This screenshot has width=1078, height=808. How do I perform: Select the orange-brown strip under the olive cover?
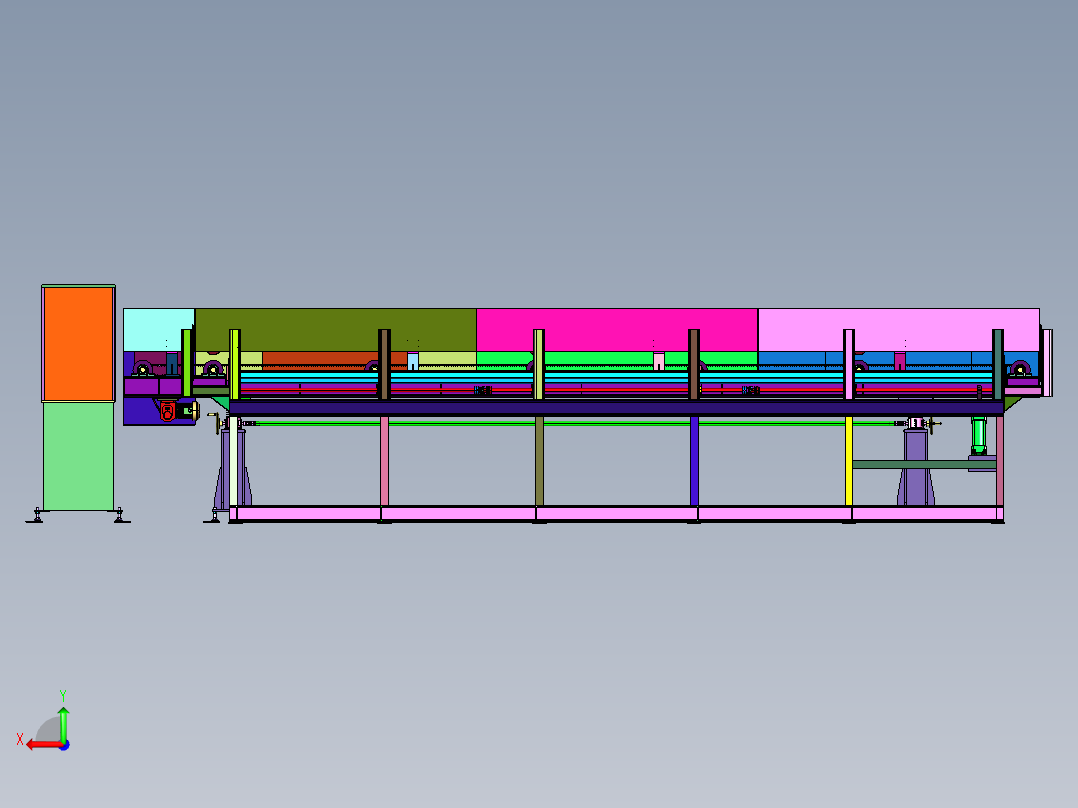click(x=333, y=358)
